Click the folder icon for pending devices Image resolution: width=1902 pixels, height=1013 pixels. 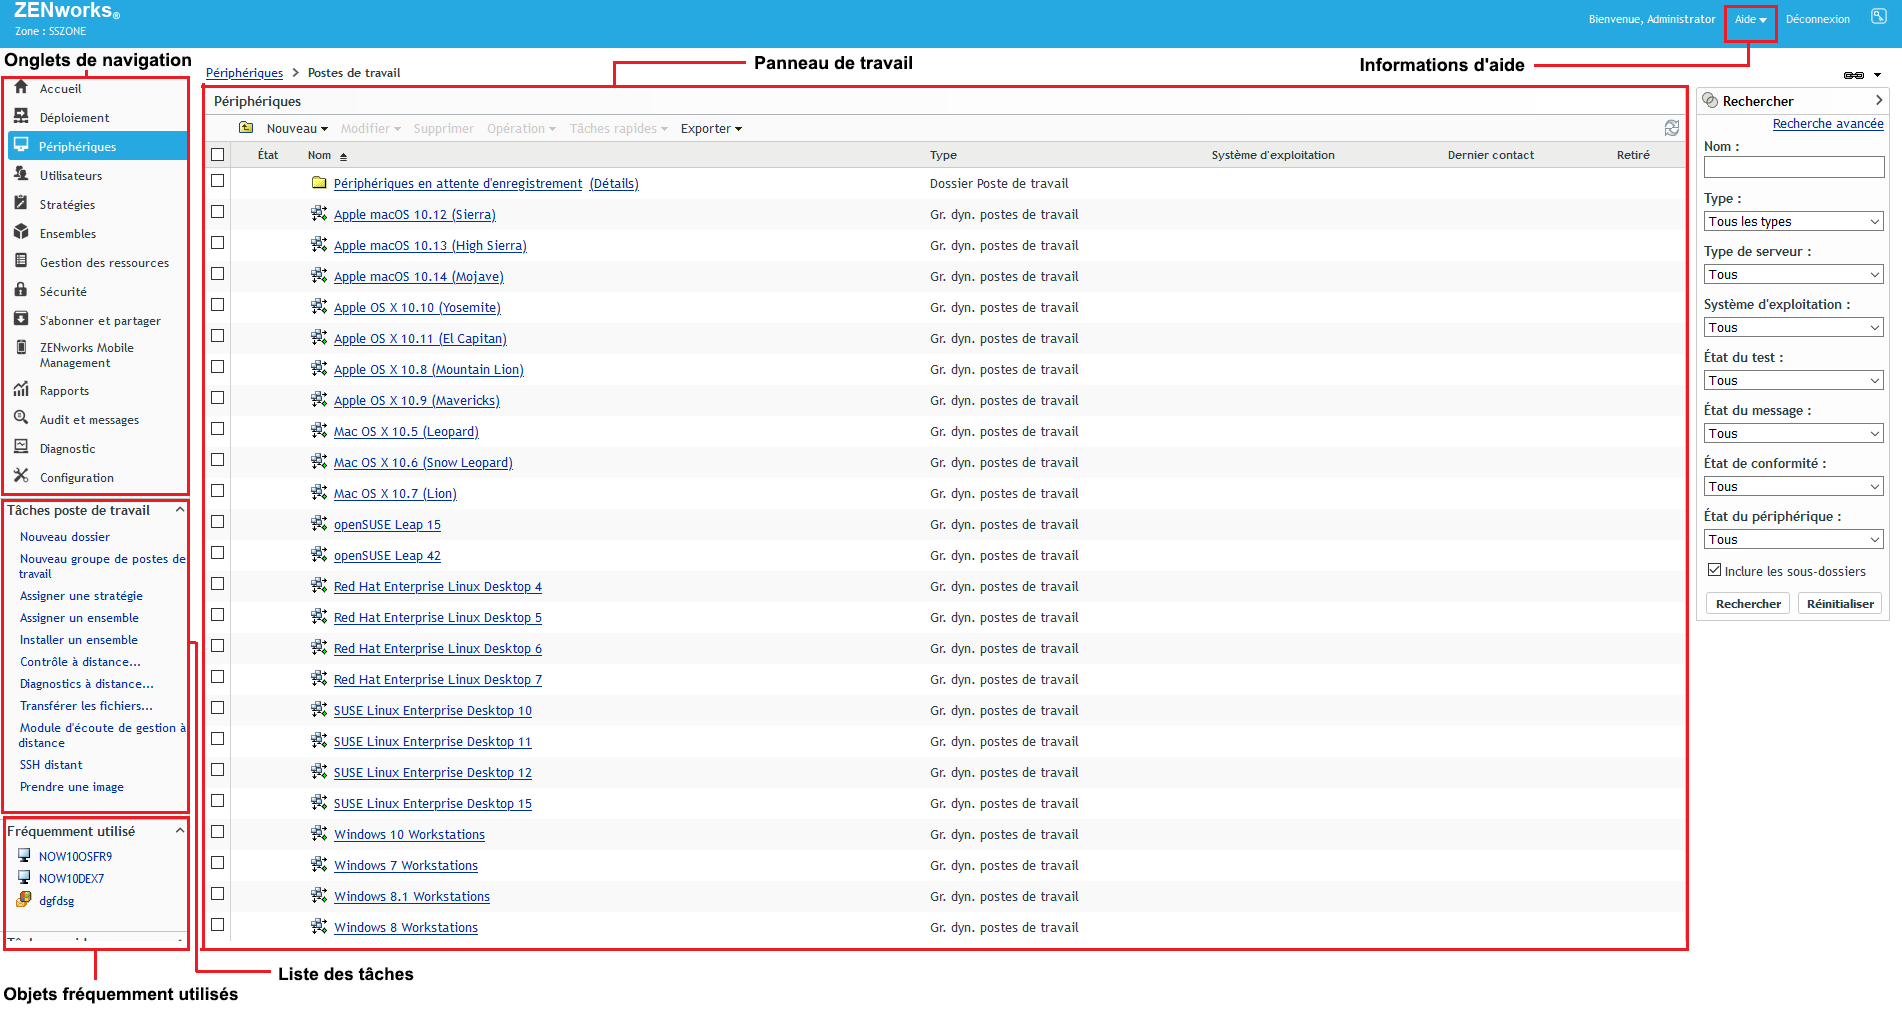coord(319,183)
